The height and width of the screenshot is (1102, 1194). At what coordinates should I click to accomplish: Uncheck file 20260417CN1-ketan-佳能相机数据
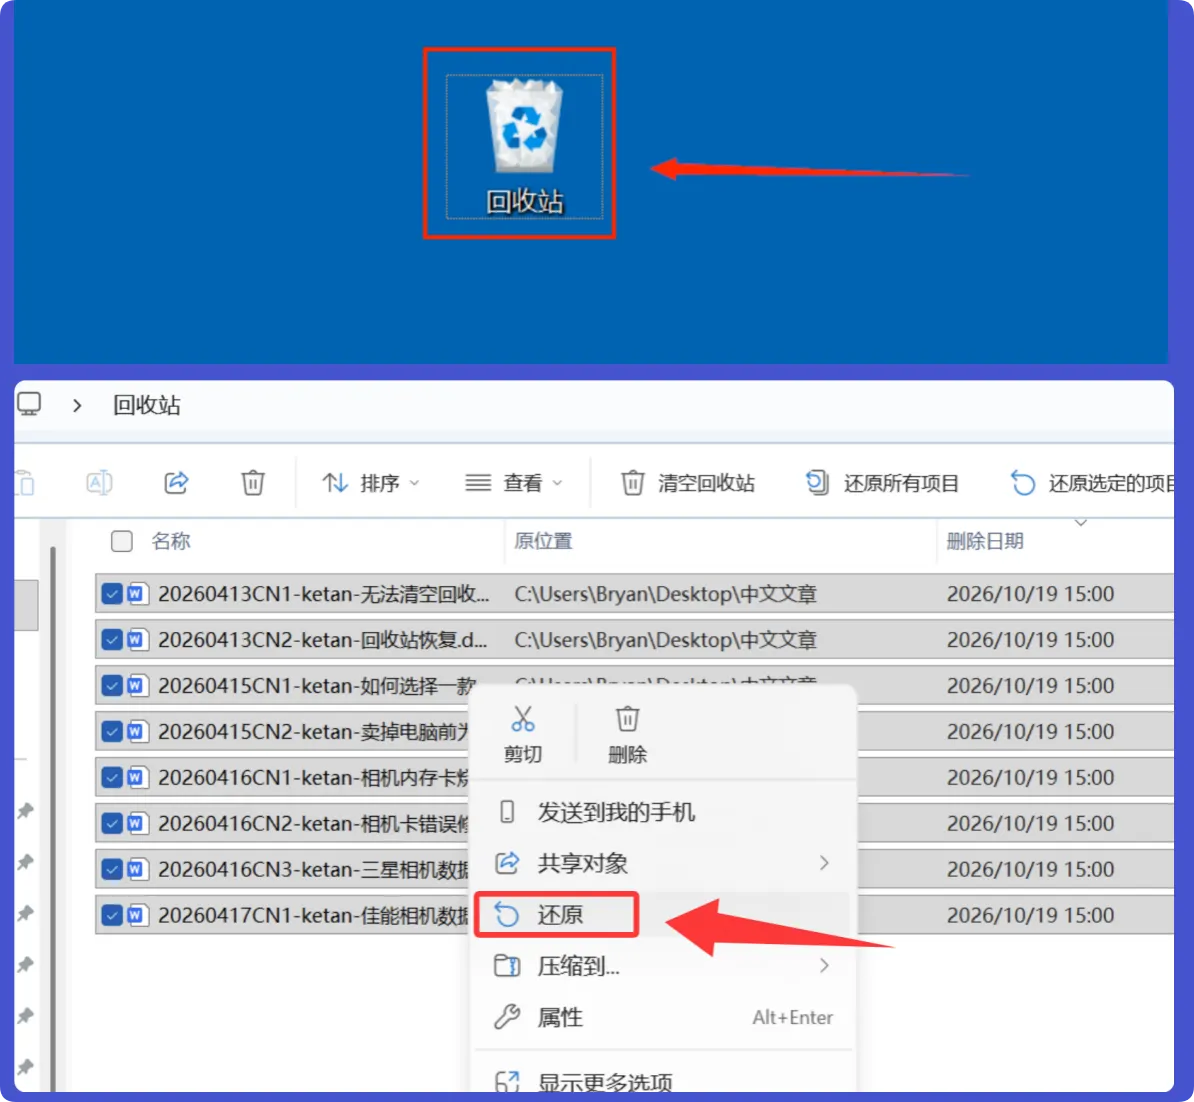click(112, 915)
